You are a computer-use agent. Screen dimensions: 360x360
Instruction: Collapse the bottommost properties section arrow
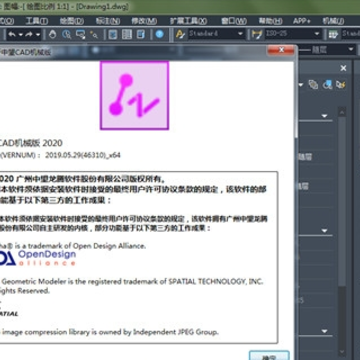[324, 331]
